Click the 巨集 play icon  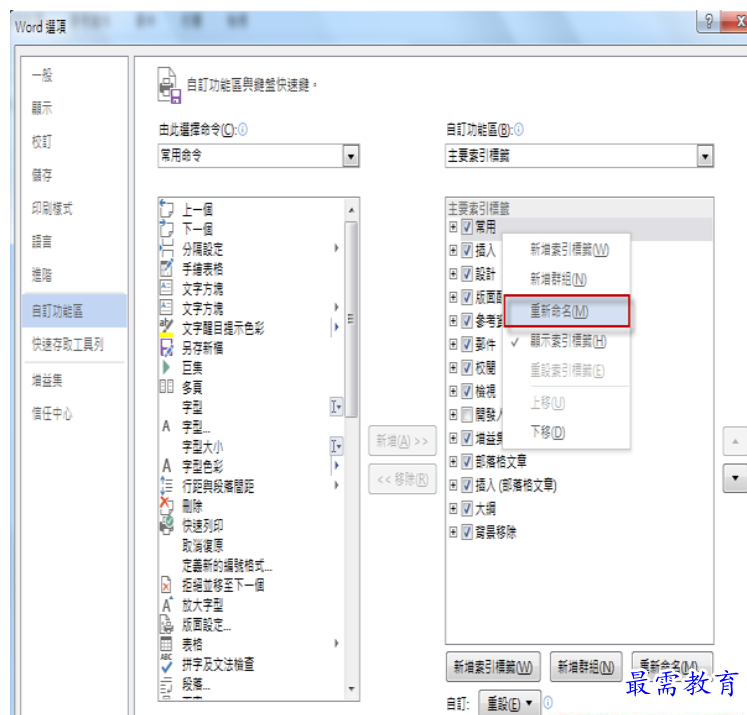click(x=166, y=367)
